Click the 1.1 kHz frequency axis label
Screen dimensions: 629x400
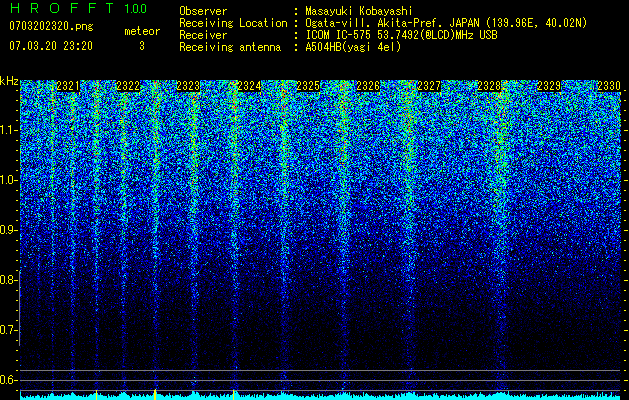8,130
